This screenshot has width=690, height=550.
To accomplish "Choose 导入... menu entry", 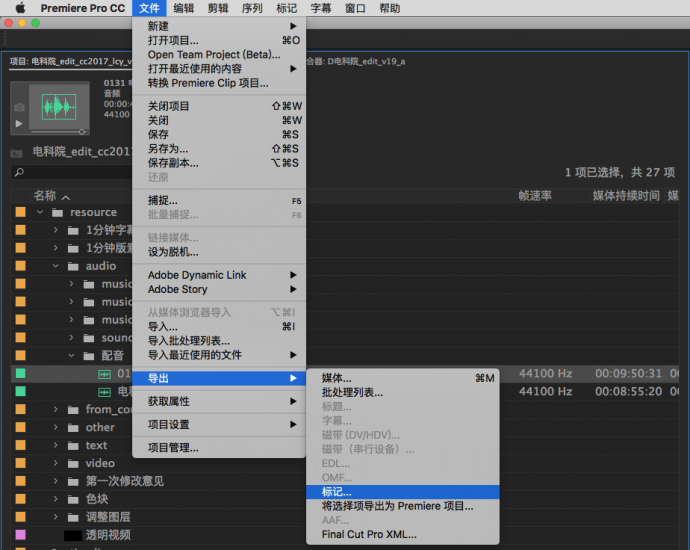I will coord(219,326).
